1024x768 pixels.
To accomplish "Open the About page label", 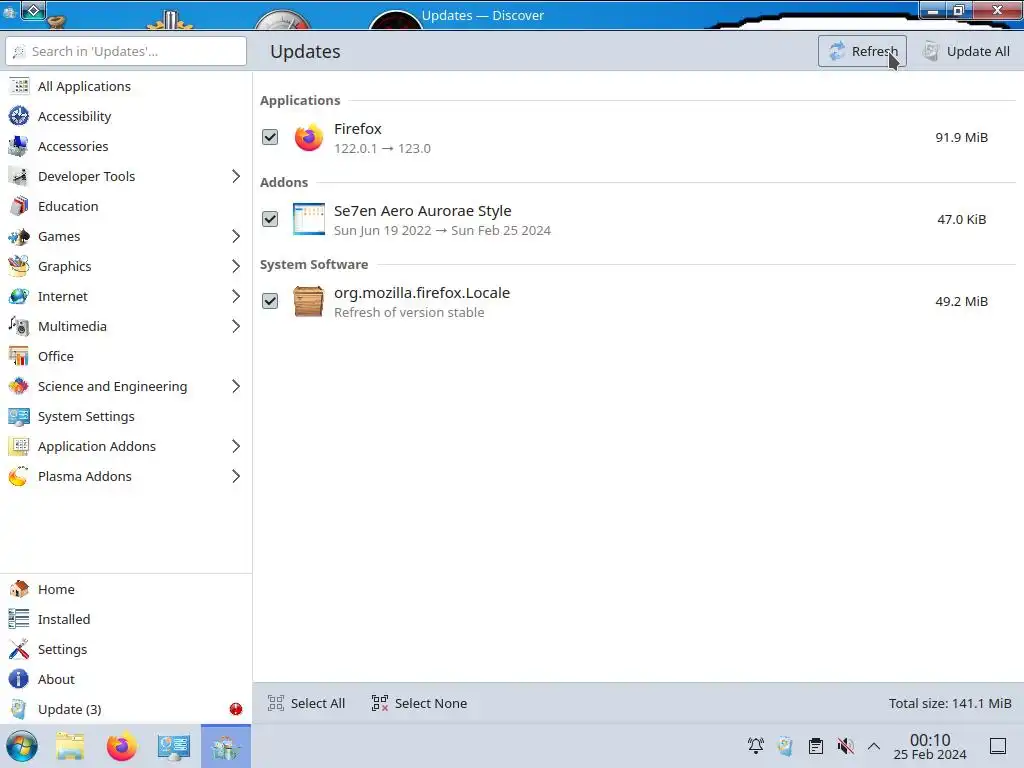I will tap(56, 679).
